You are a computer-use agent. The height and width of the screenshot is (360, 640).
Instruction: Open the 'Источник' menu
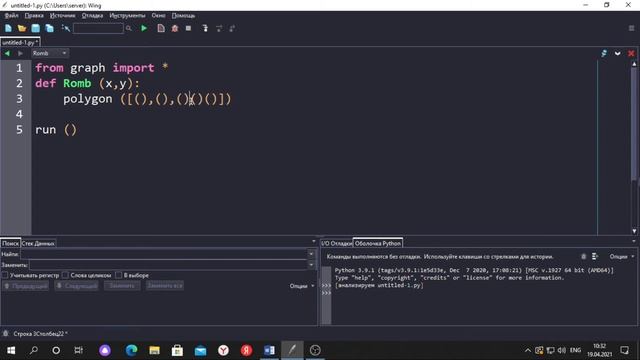62,16
